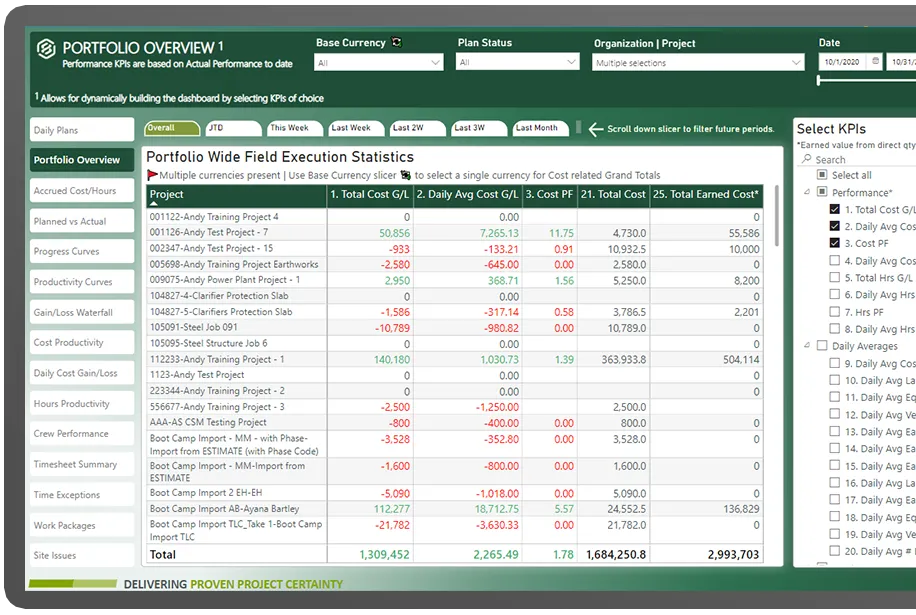
Task: Click the Portfolio Overview logo icon
Action: tap(46, 49)
